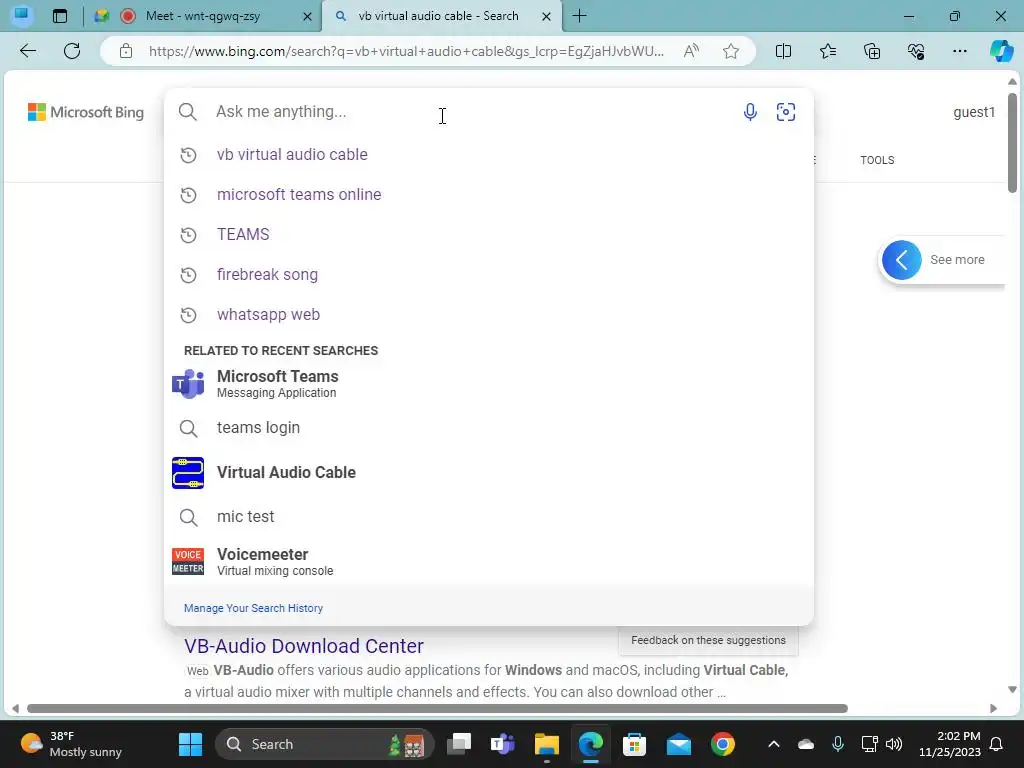This screenshot has width=1024, height=768.
Task: Open a new browser tab
Action: [579, 16]
